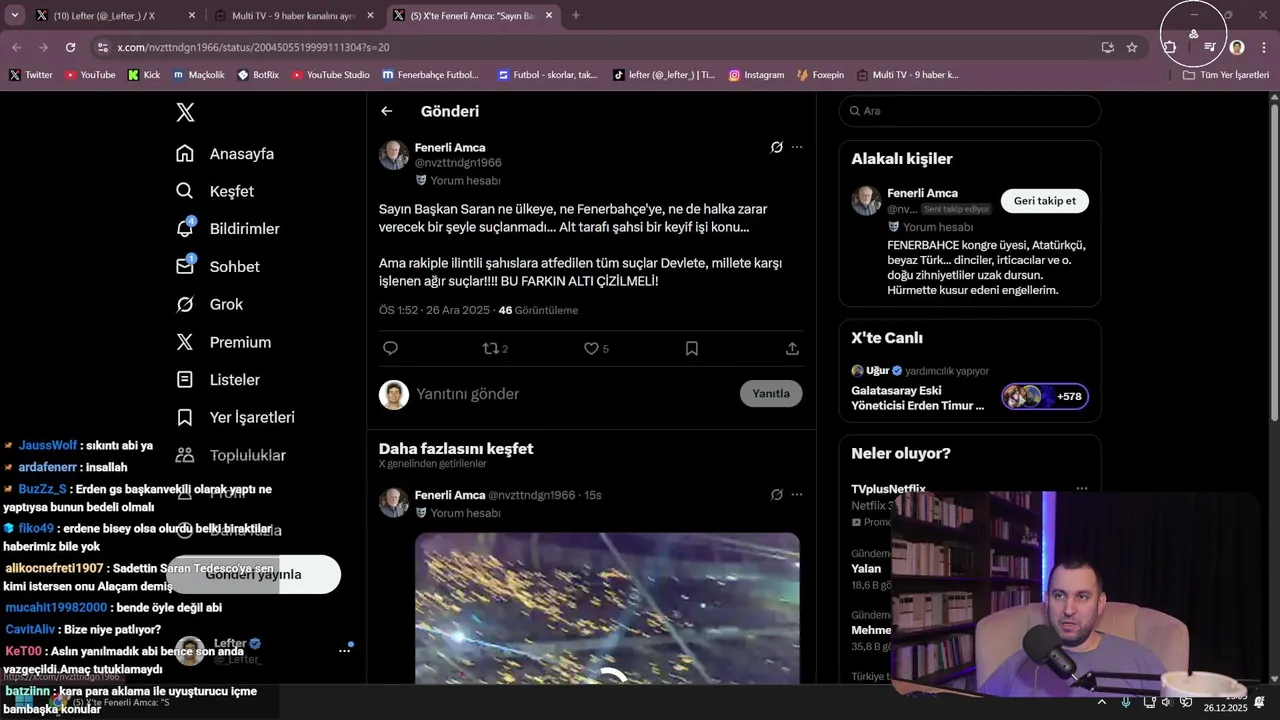Click the Yanıtla reply button
The image size is (1280, 720).
[771, 393]
